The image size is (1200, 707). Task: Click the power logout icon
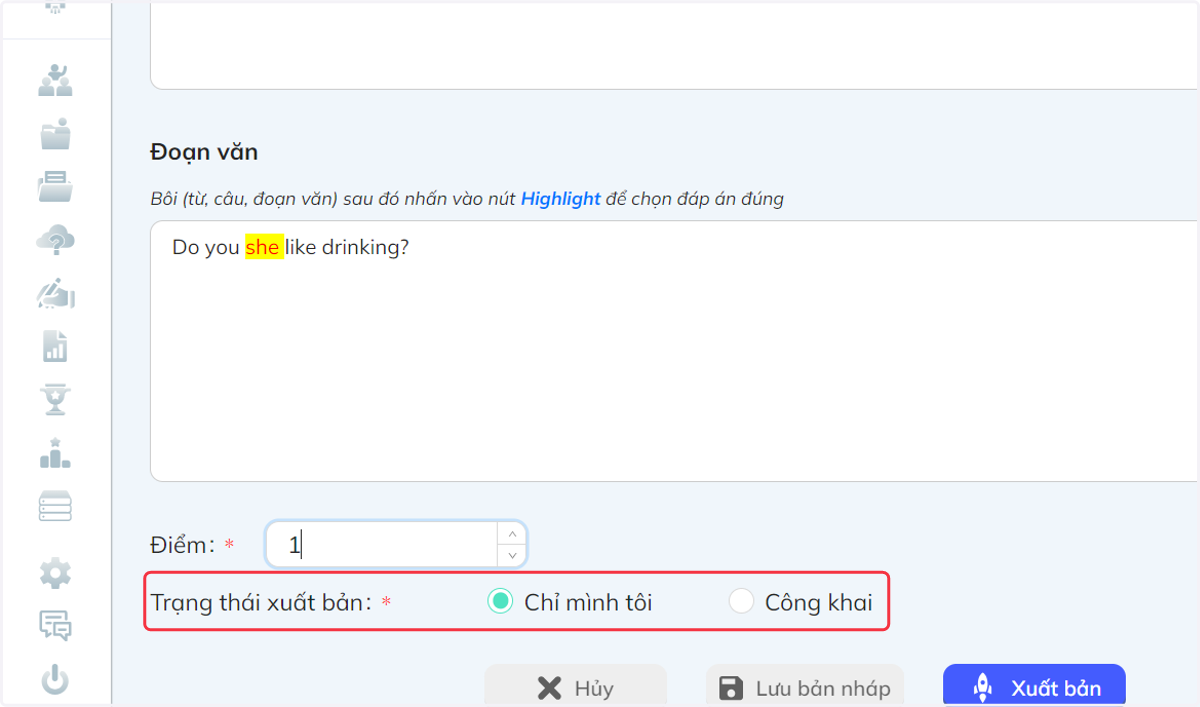click(55, 681)
